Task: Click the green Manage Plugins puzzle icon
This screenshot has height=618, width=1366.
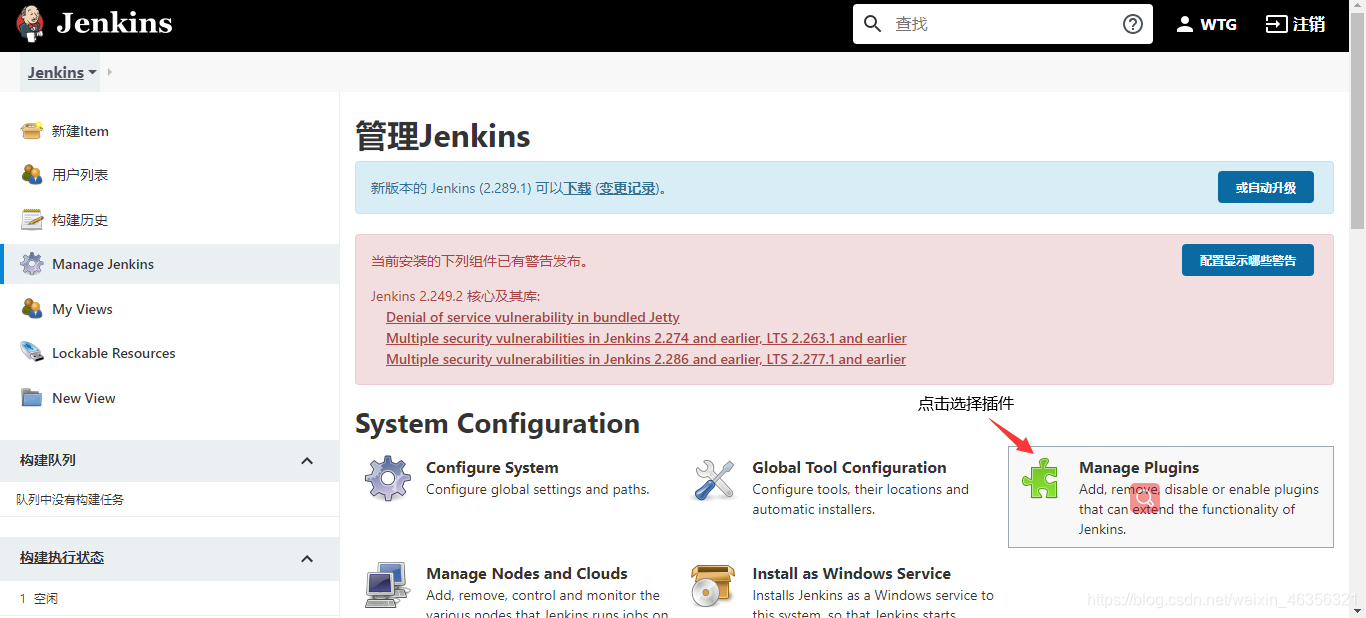Action: [1040, 478]
